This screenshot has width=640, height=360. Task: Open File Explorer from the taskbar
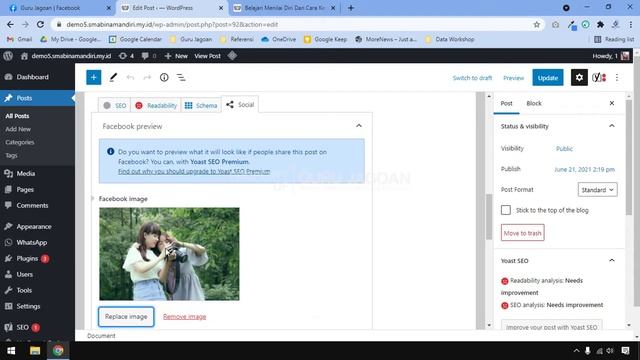[x=35, y=351]
